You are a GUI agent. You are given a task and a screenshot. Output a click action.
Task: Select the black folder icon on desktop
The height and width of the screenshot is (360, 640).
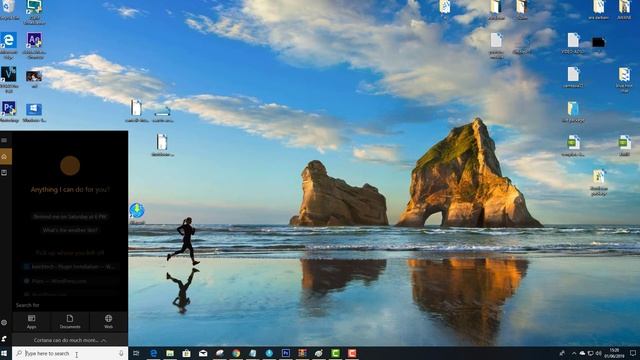(x=598, y=42)
